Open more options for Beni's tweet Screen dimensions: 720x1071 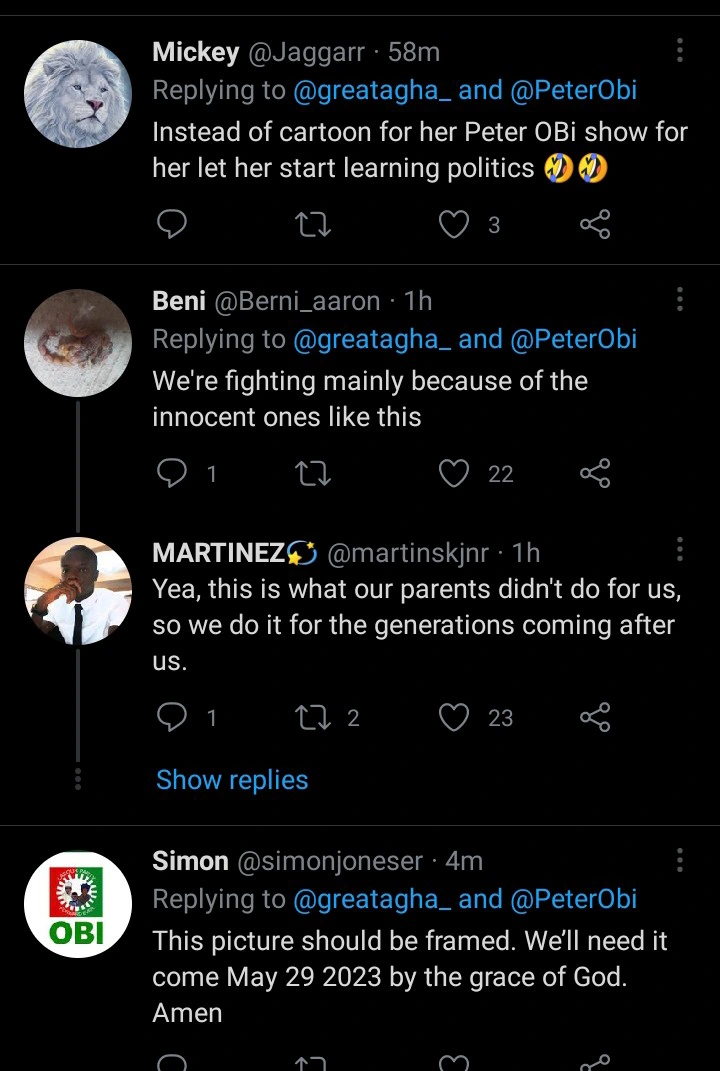click(680, 299)
